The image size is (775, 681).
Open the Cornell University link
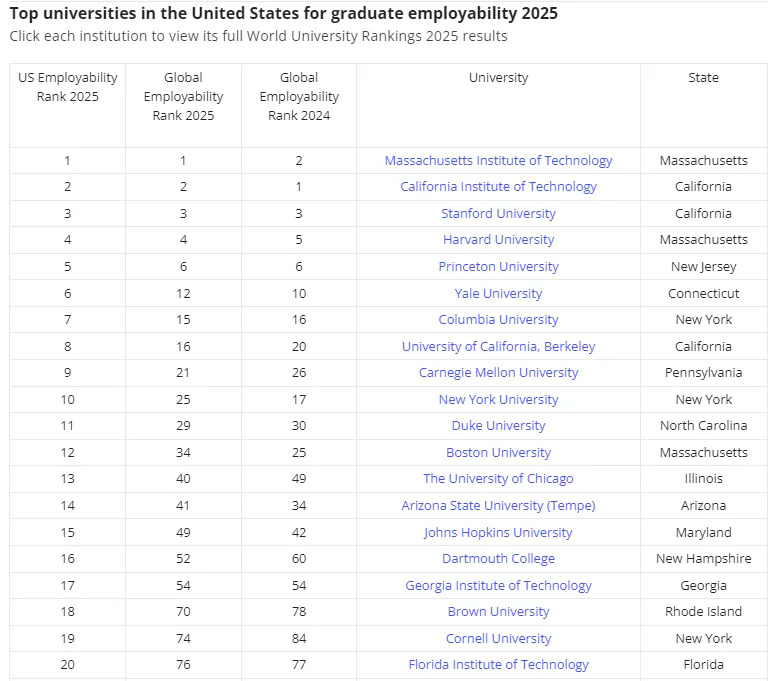(x=498, y=639)
